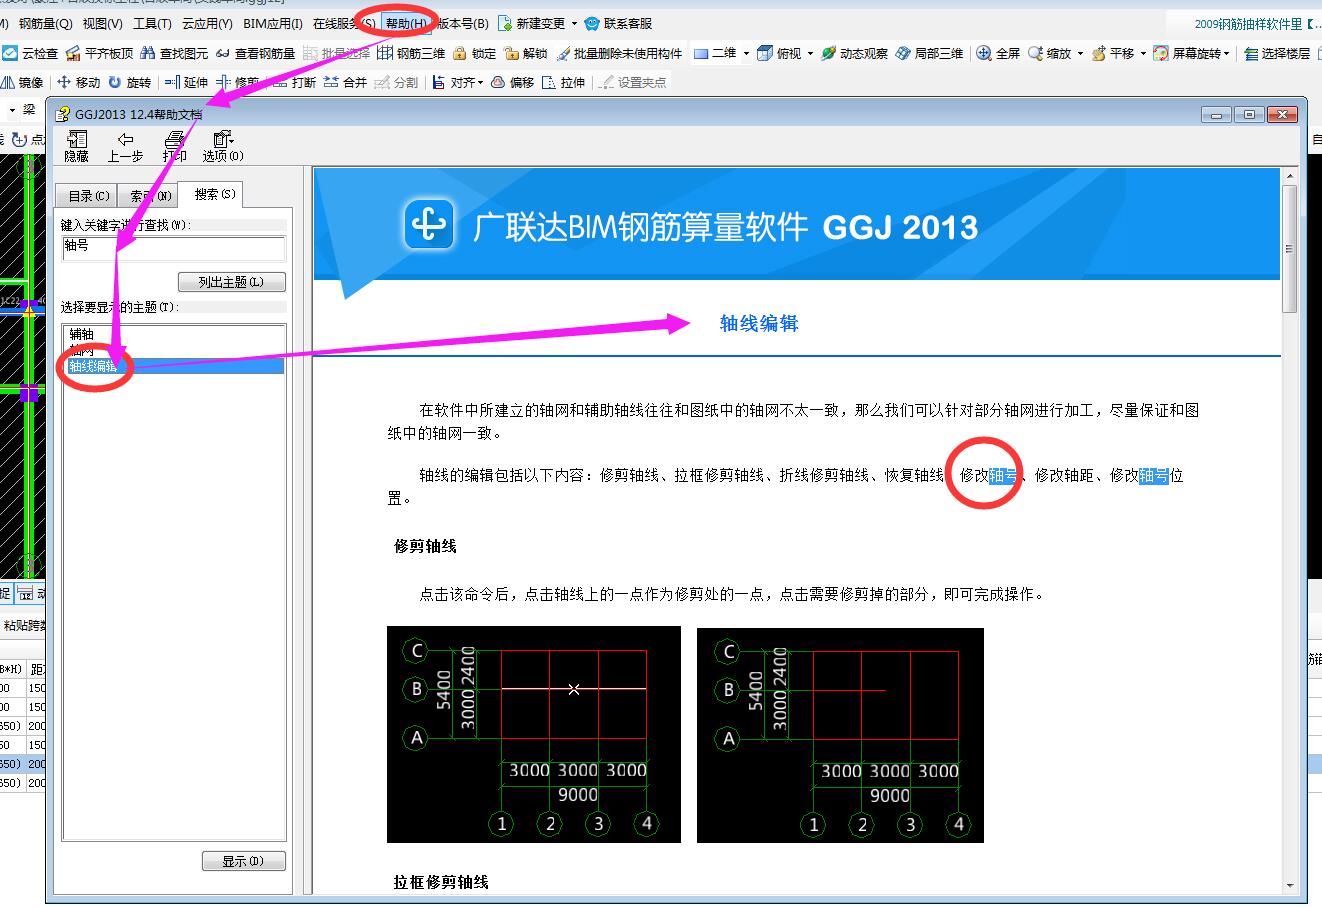Click 屏幕旋转 screen rotate tool

(x=1186, y=53)
